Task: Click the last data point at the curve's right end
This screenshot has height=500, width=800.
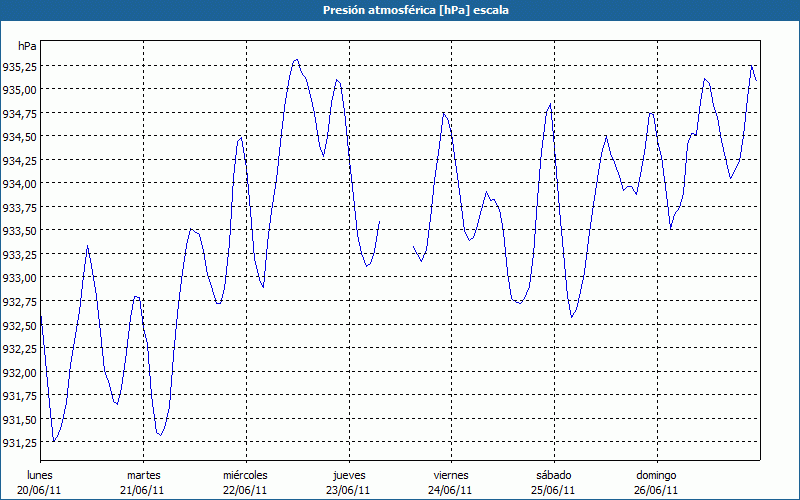Action: pyautogui.click(x=756, y=80)
